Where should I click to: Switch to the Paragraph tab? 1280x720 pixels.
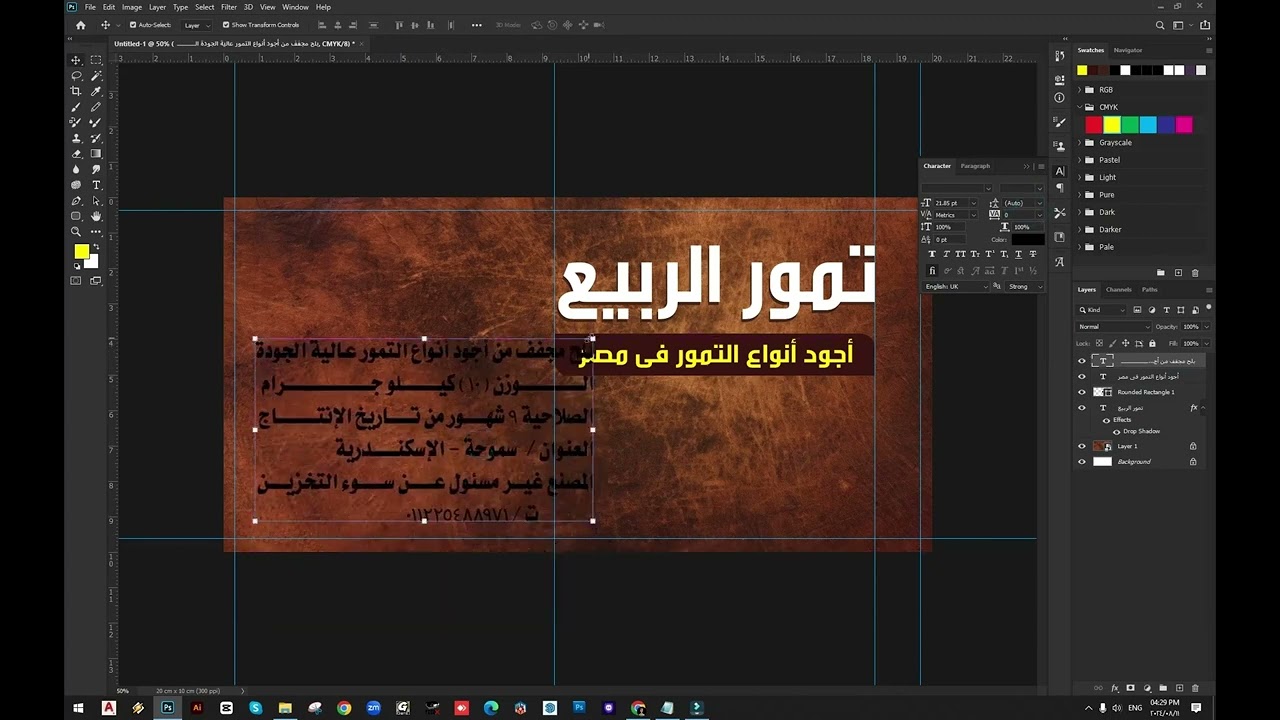click(x=975, y=166)
